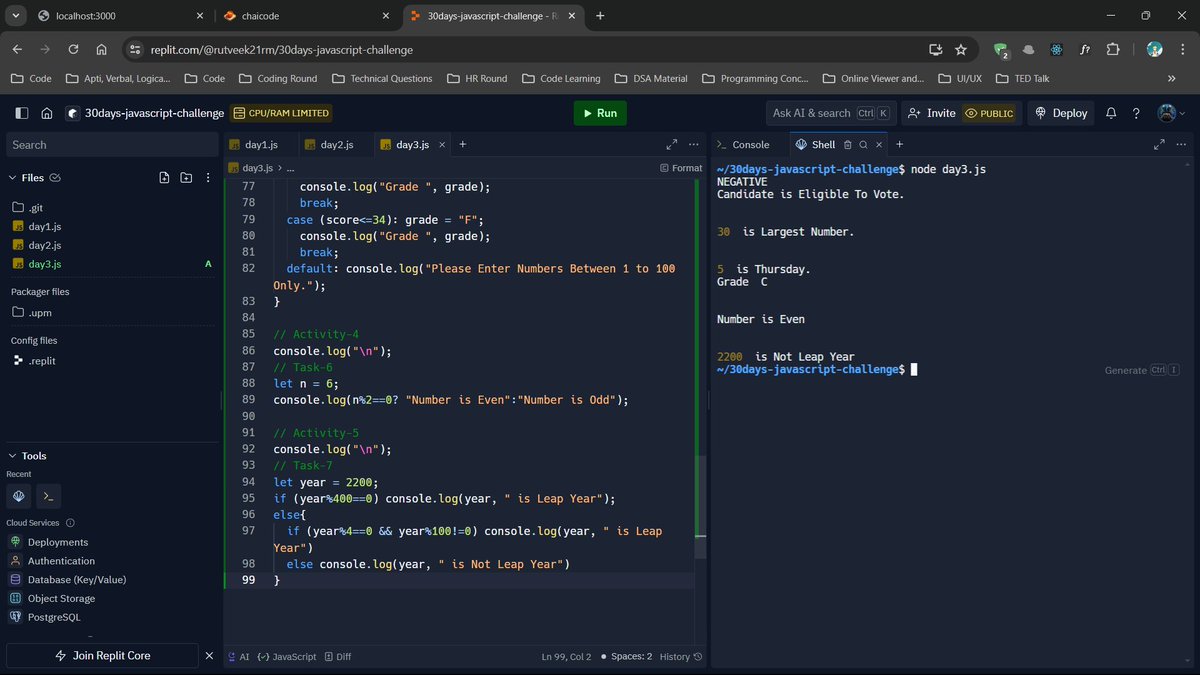Image resolution: width=1200 pixels, height=675 pixels.
Task: Show hidden bookmarks with double chevron
Action: (1172, 78)
